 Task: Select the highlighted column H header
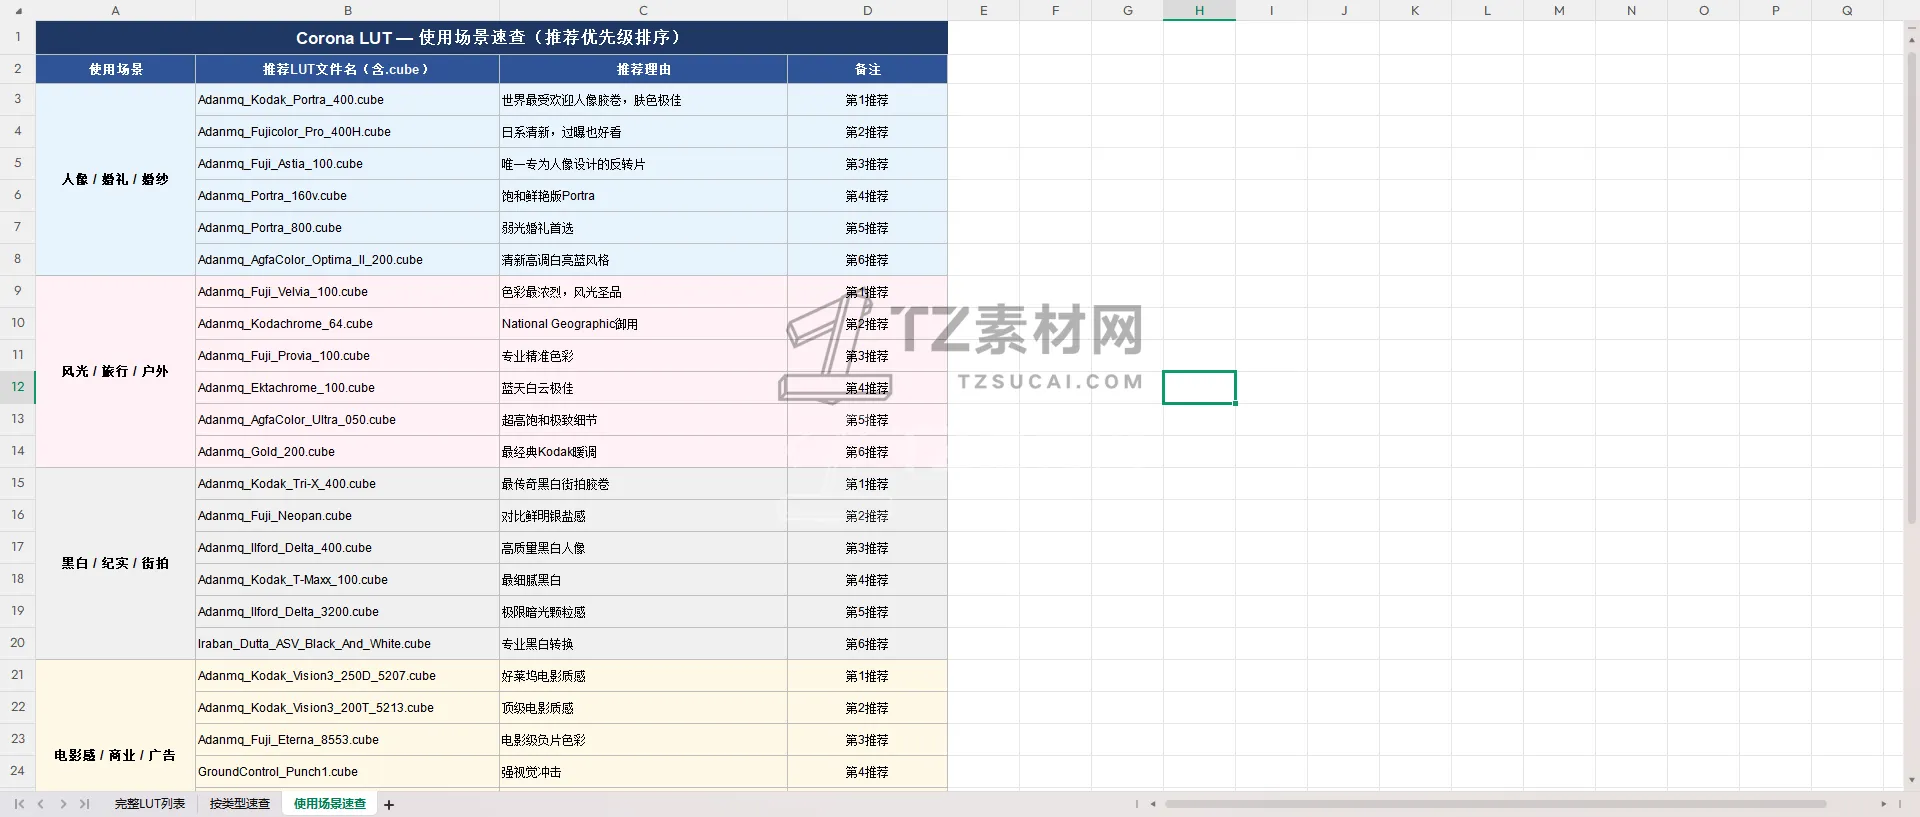[x=1199, y=11]
